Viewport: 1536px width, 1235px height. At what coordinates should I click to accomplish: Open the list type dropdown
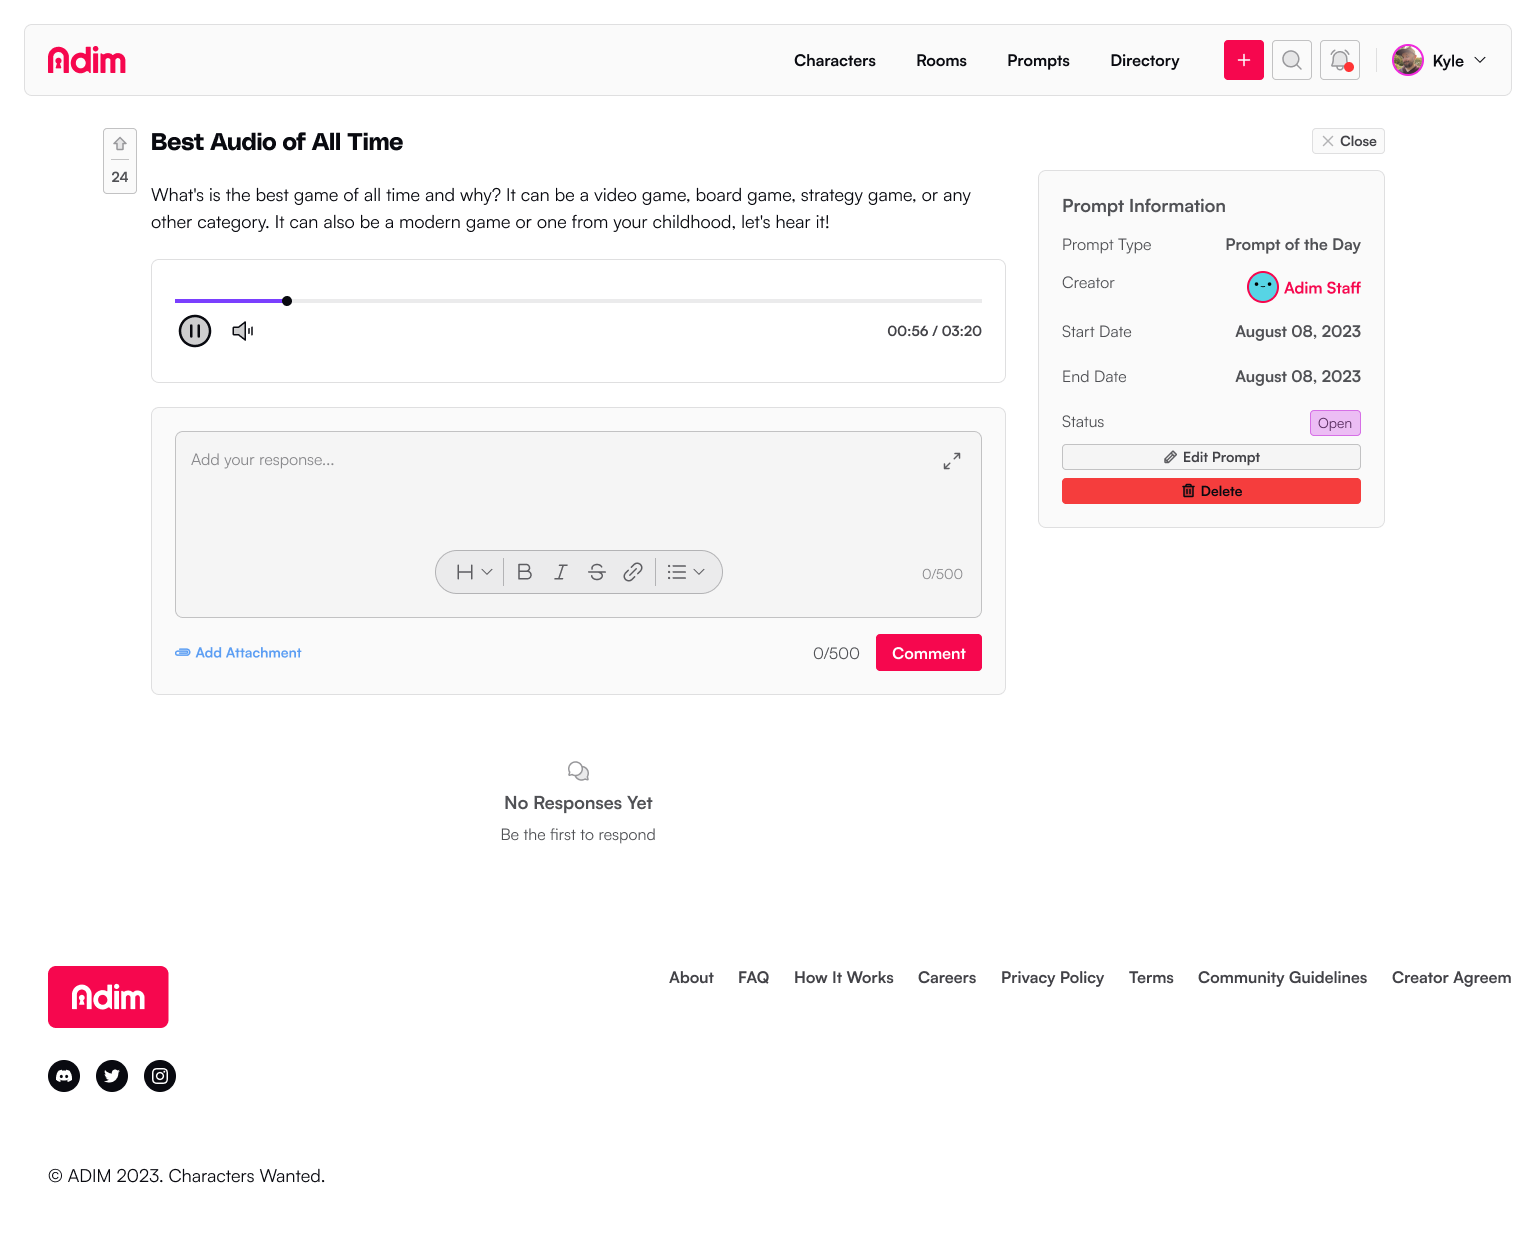coord(685,572)
